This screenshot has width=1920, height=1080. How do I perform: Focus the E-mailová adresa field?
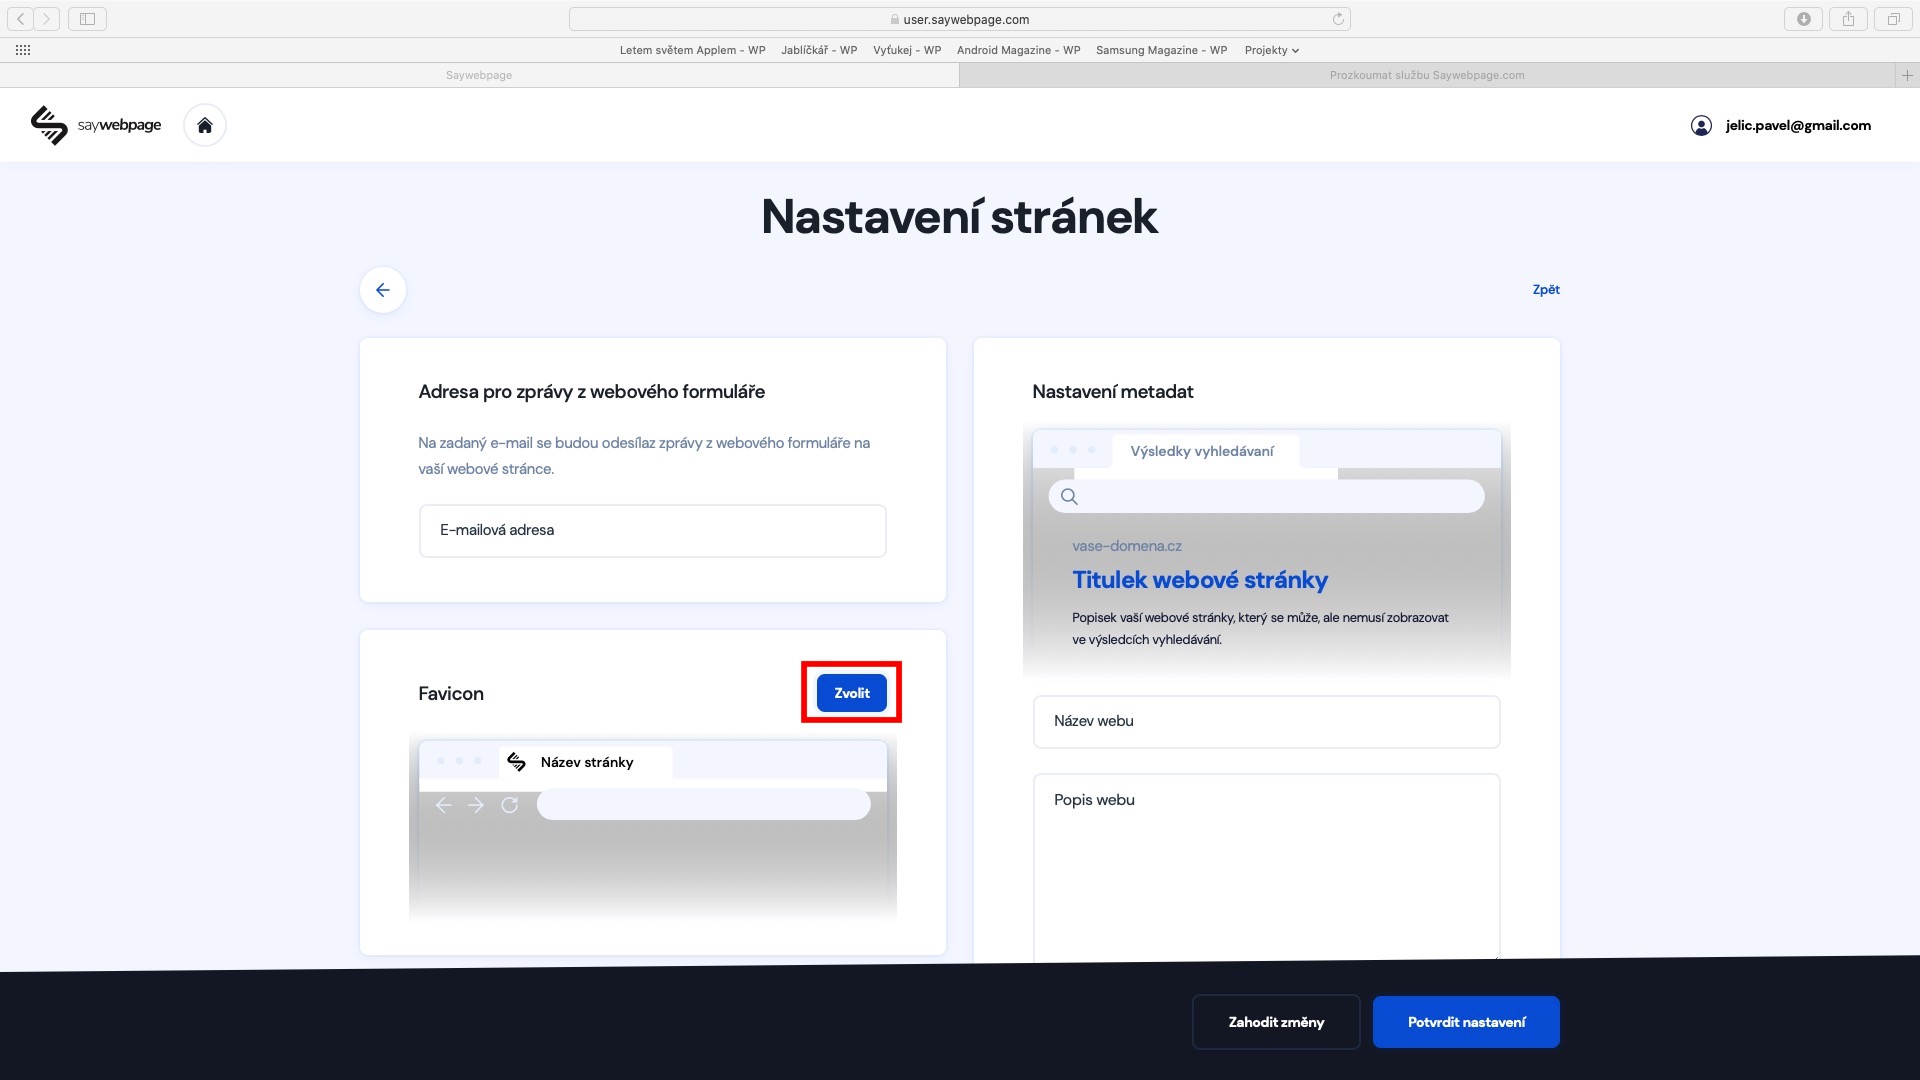[652, 531]
